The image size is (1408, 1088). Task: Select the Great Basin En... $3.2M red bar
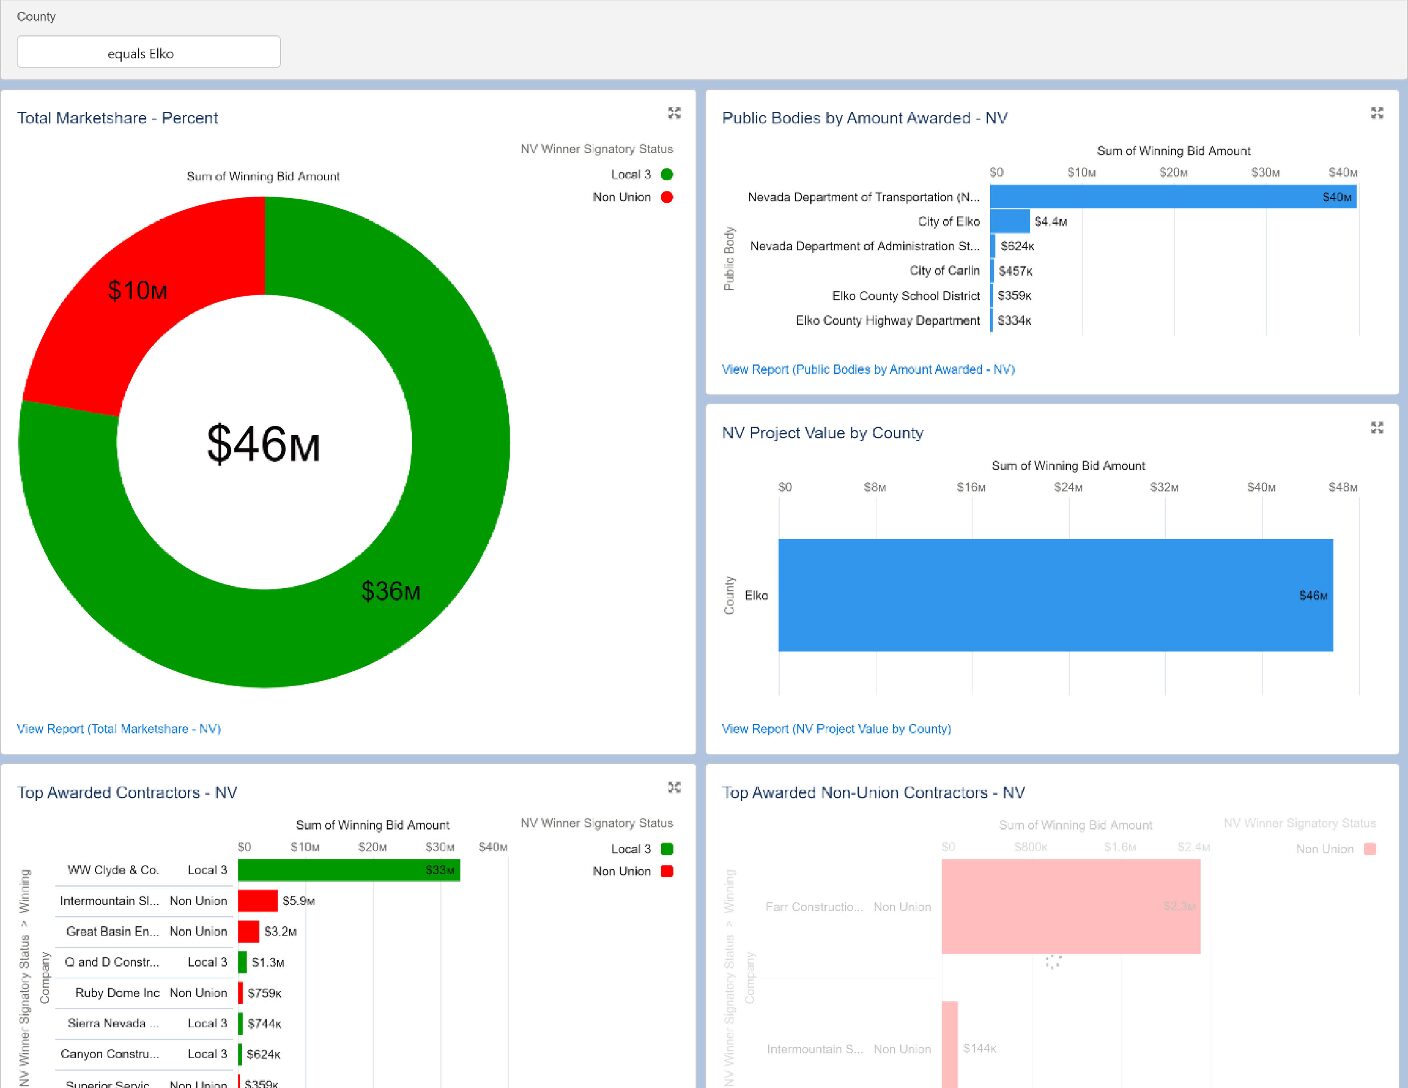(x=249, y=932)
